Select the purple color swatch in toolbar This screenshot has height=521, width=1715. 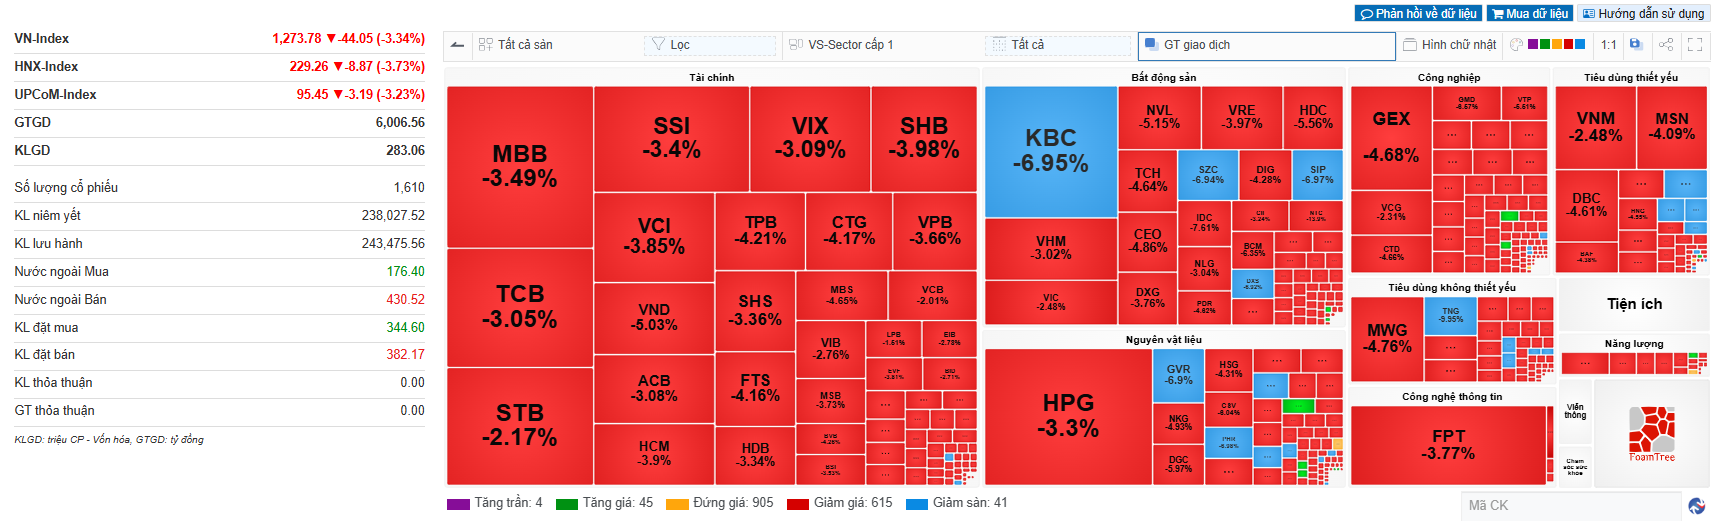pos(1534,44)
